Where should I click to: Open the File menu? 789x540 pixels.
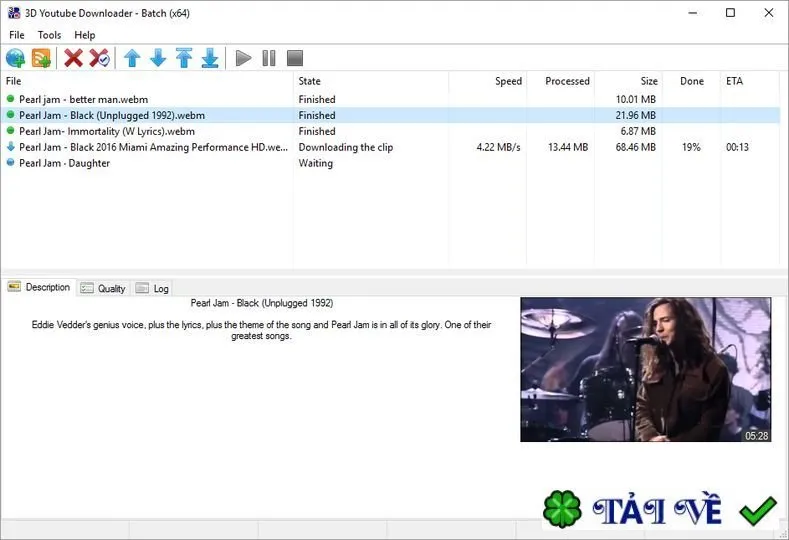tap(17, 35)
